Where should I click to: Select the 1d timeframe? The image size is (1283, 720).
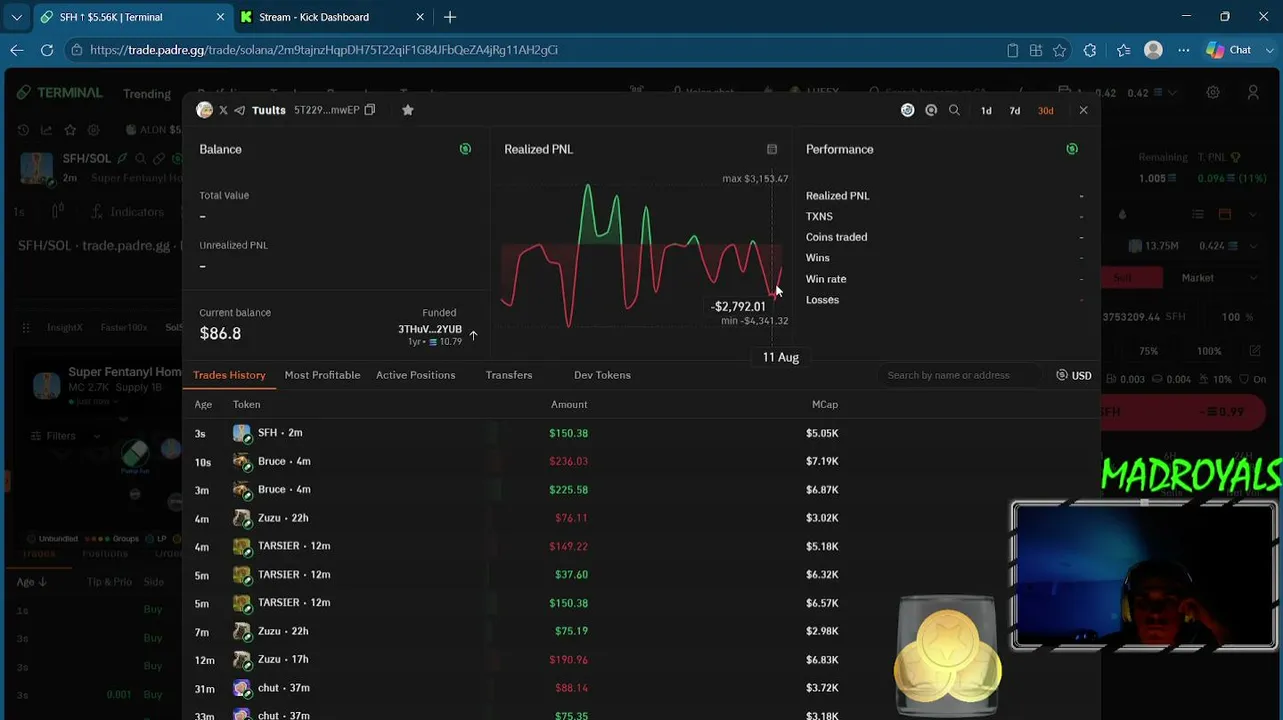point(986,111)
